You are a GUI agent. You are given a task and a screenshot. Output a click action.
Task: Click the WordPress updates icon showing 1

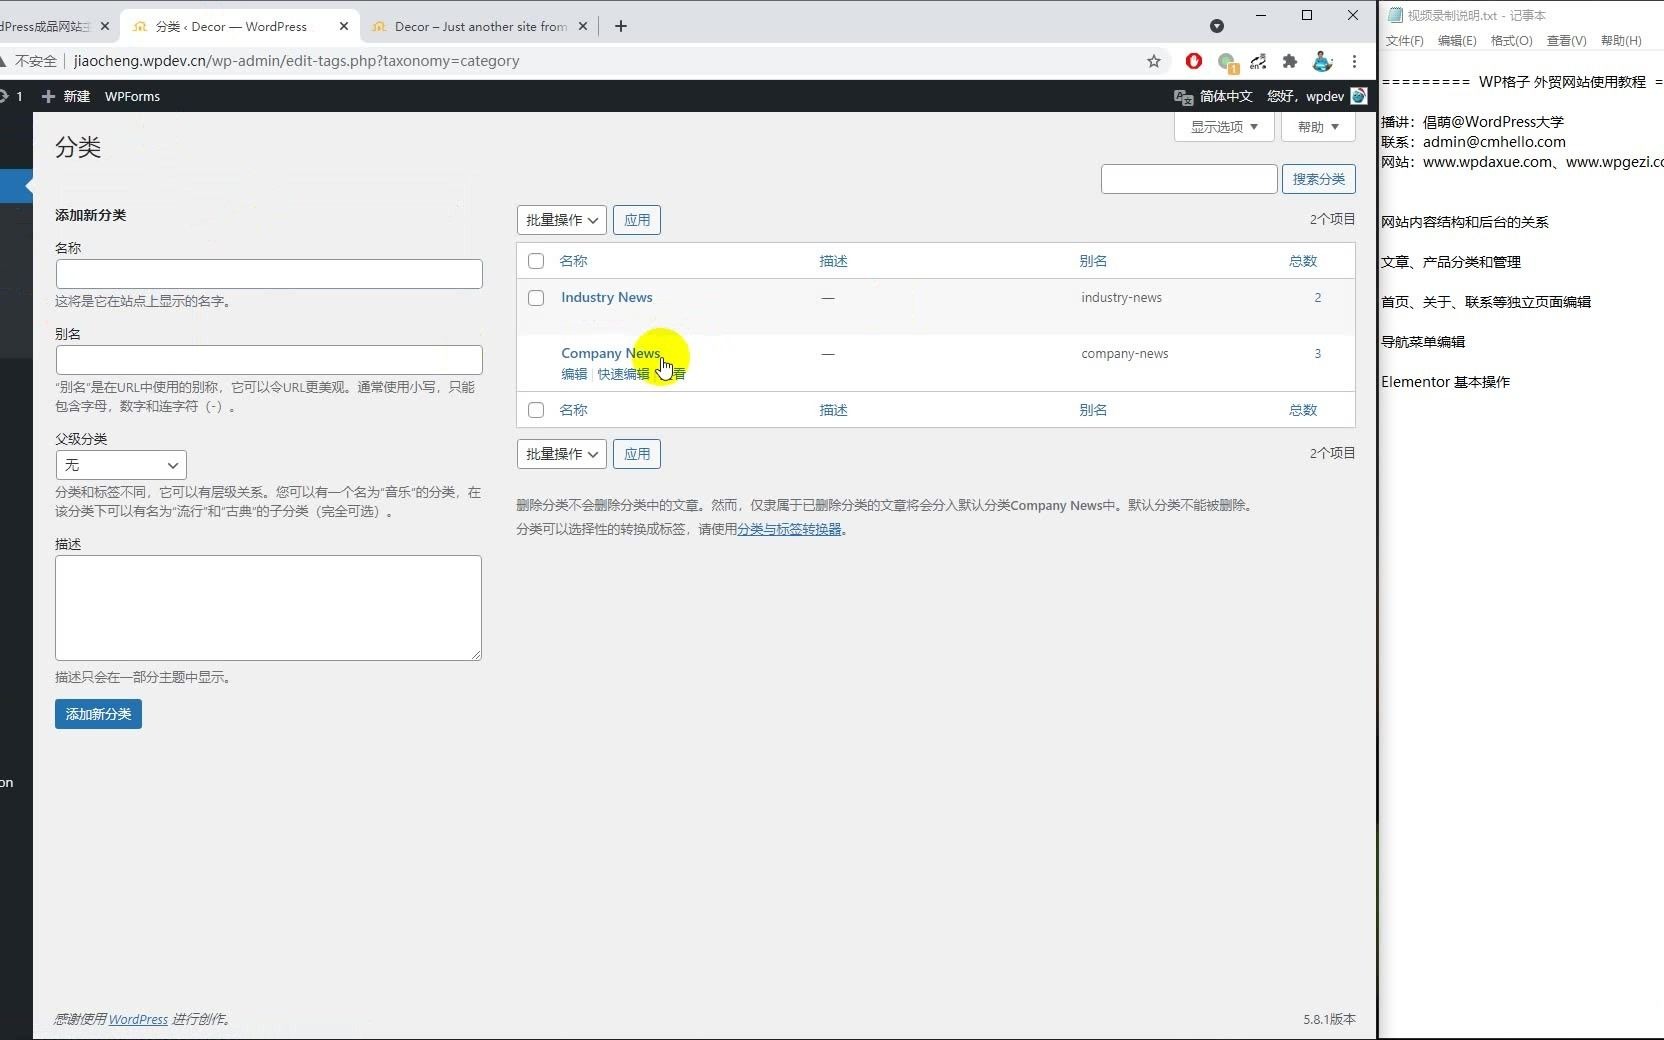point(14,96)
